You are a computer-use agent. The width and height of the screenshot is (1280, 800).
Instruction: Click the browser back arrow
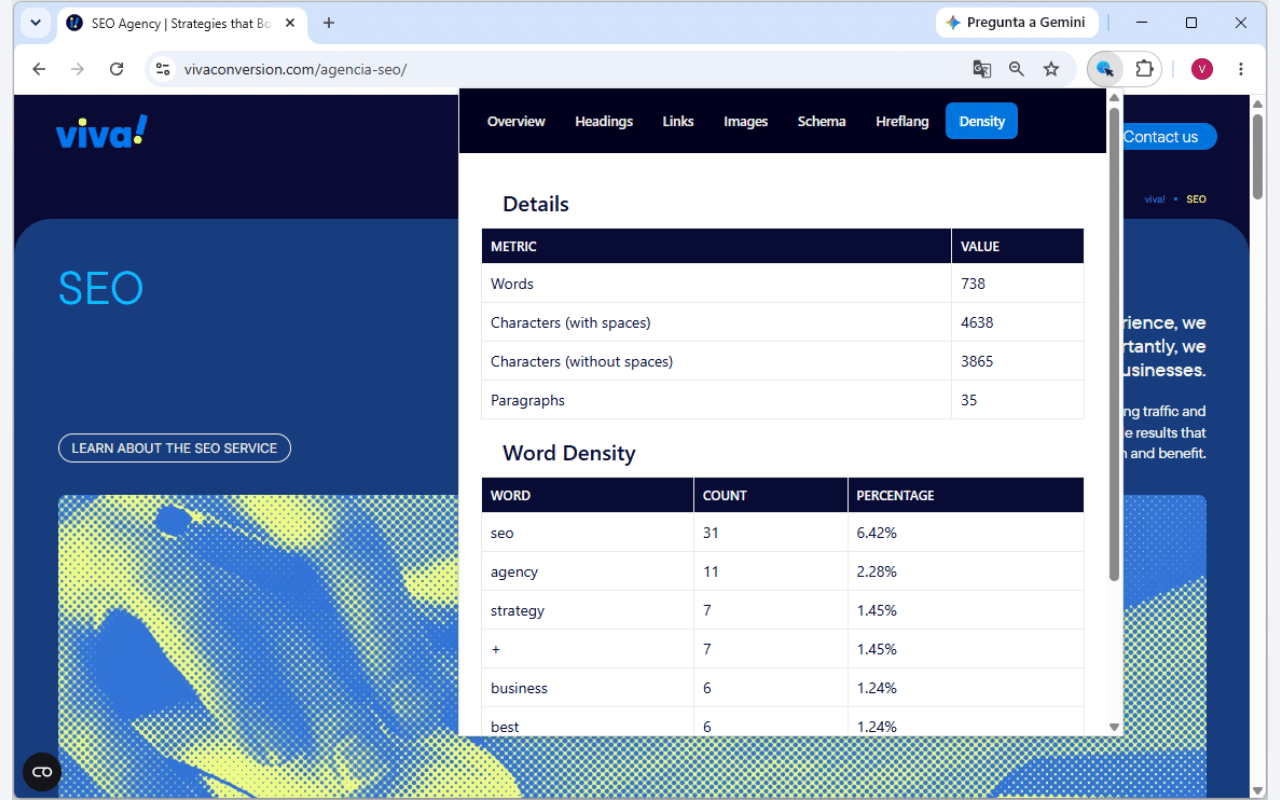pos(39,69)
